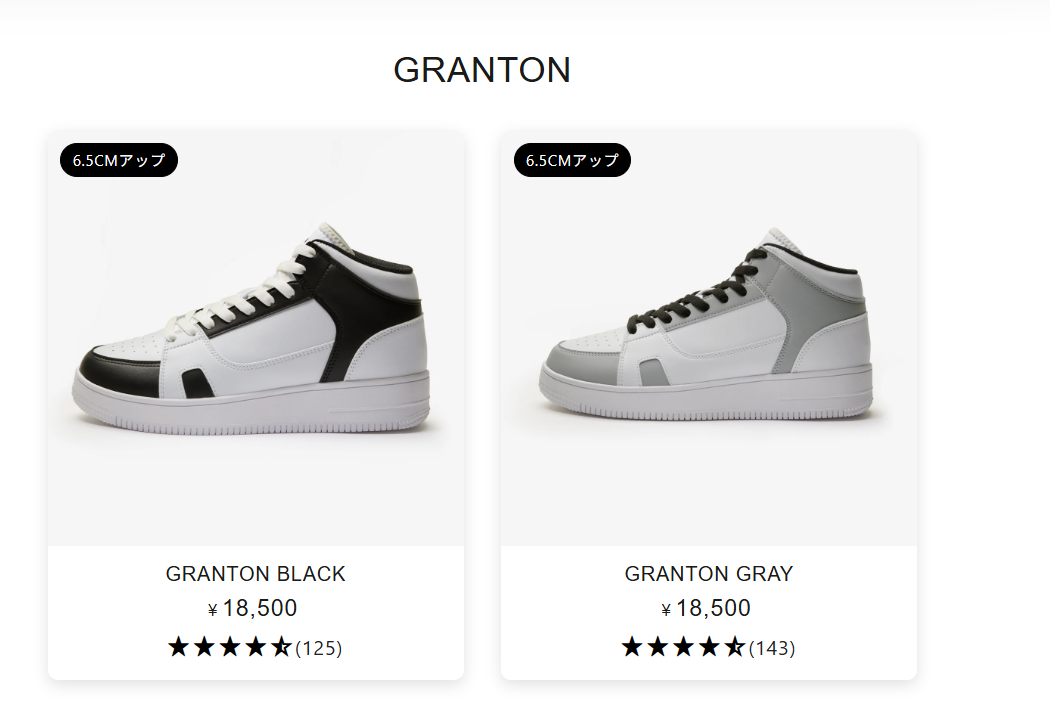The height and width of the screenshot is (706, 1050).
Task: Click the third star under GRANTON GRAY
Action: coord(684,647)
